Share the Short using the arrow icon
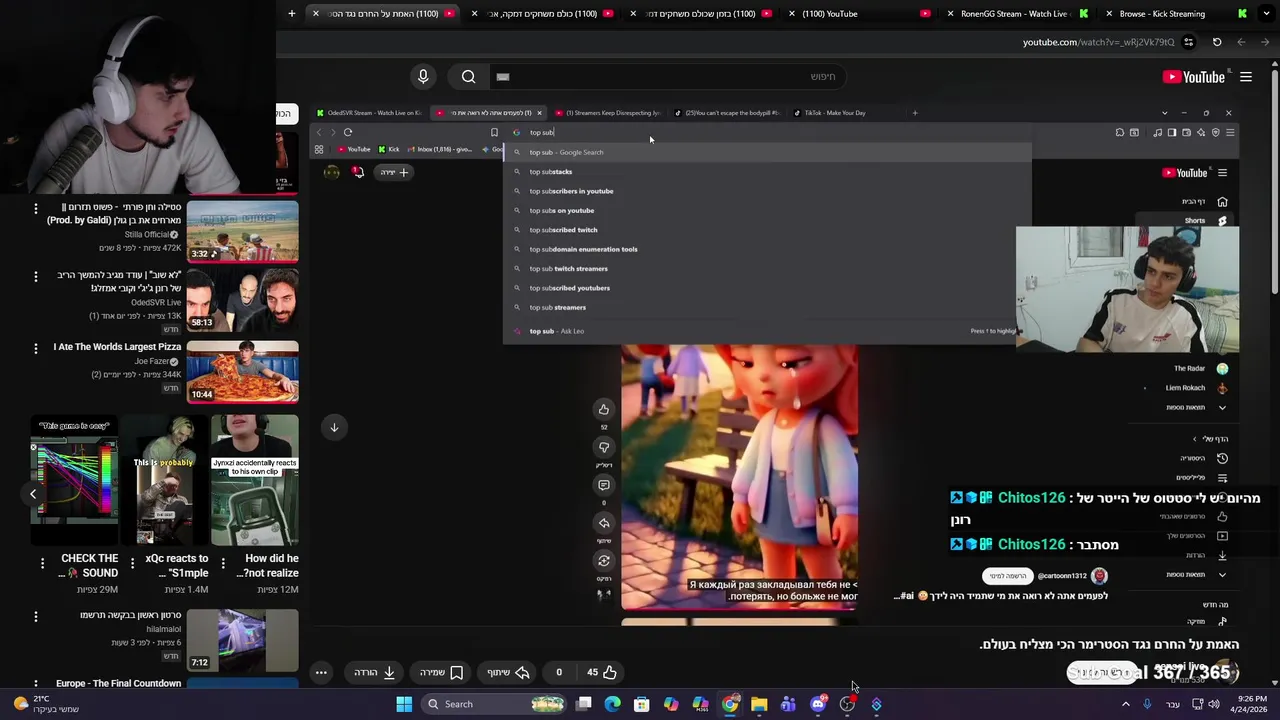 pyautogui.click(x=604, y=523)
